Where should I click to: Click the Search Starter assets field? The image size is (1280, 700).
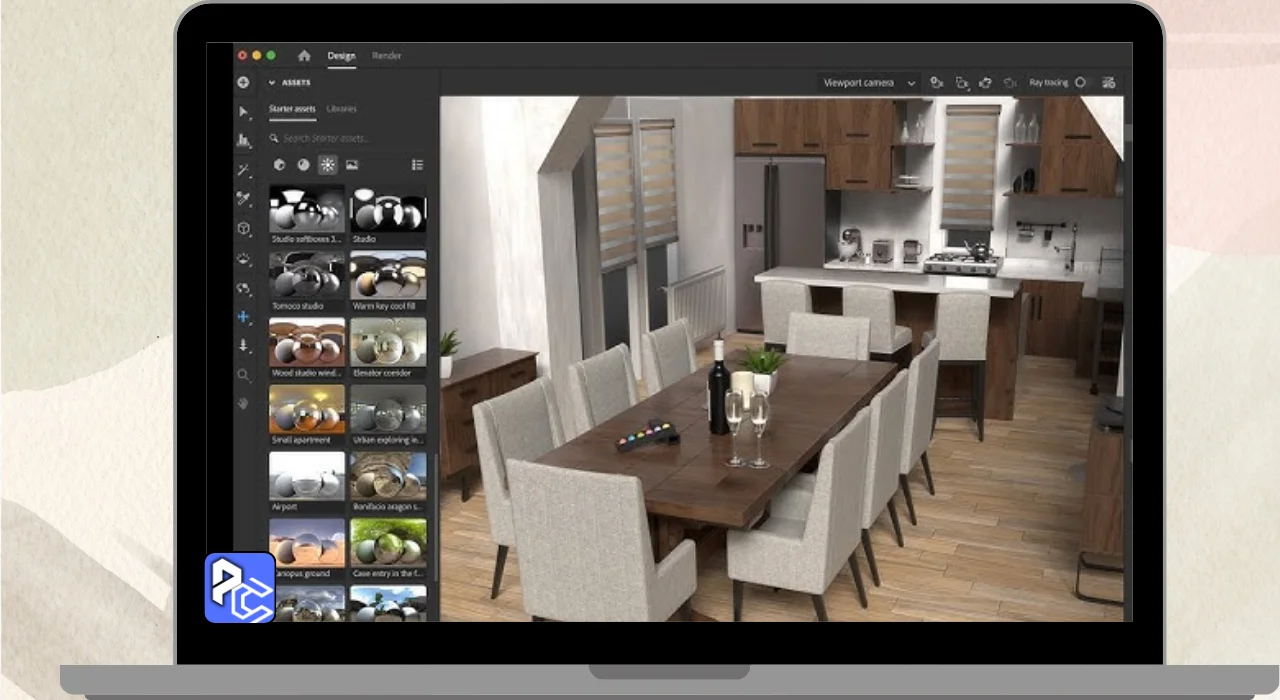tap(330, 138)
